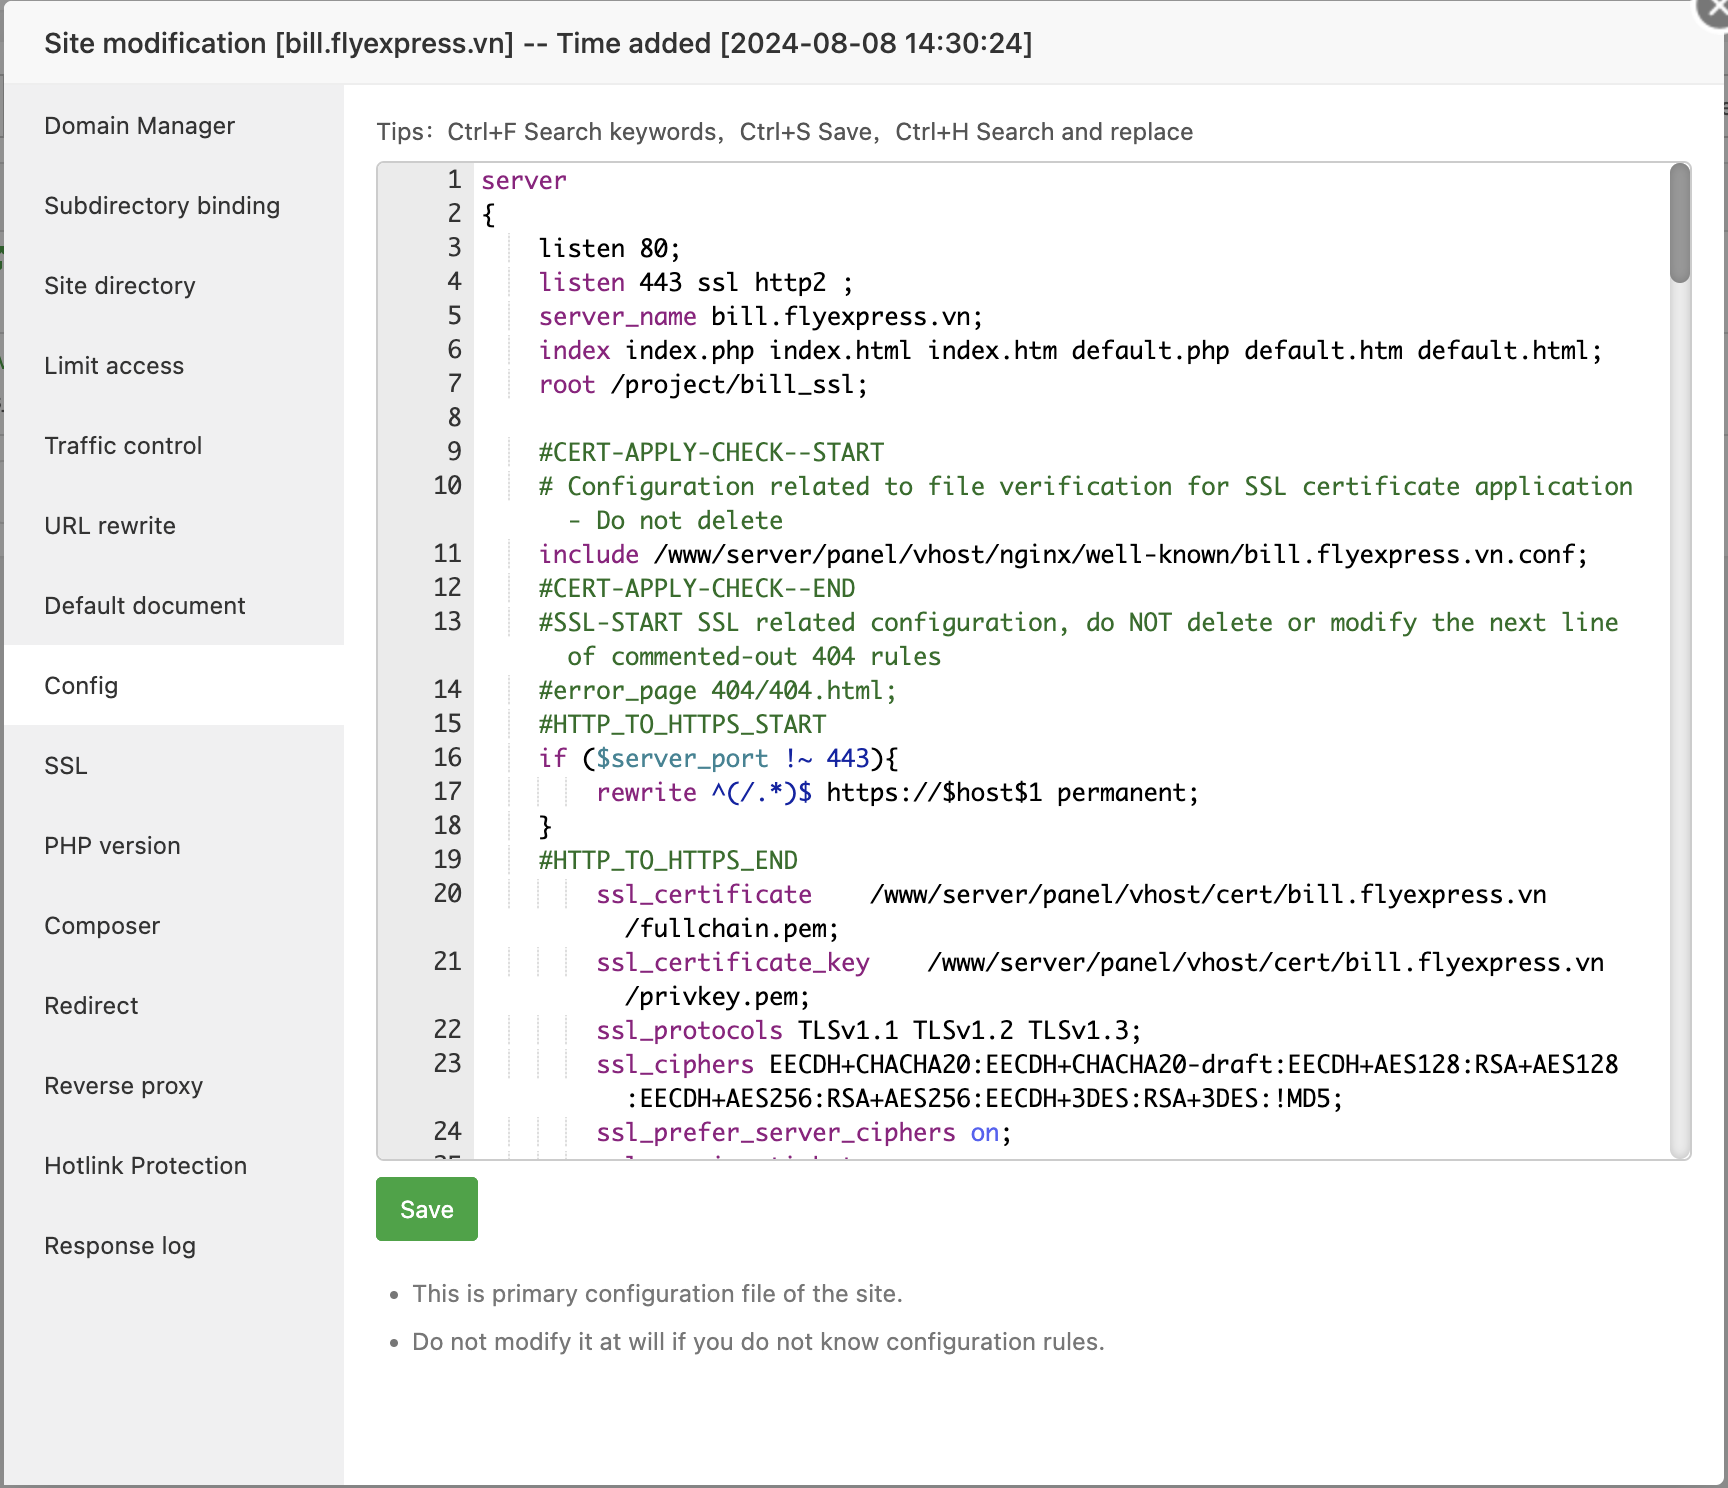Image resolution: width=1728 pixels, height=1488 pixels.
Task: Open the Domain Manager tab
Action: (x=140, y=126)
